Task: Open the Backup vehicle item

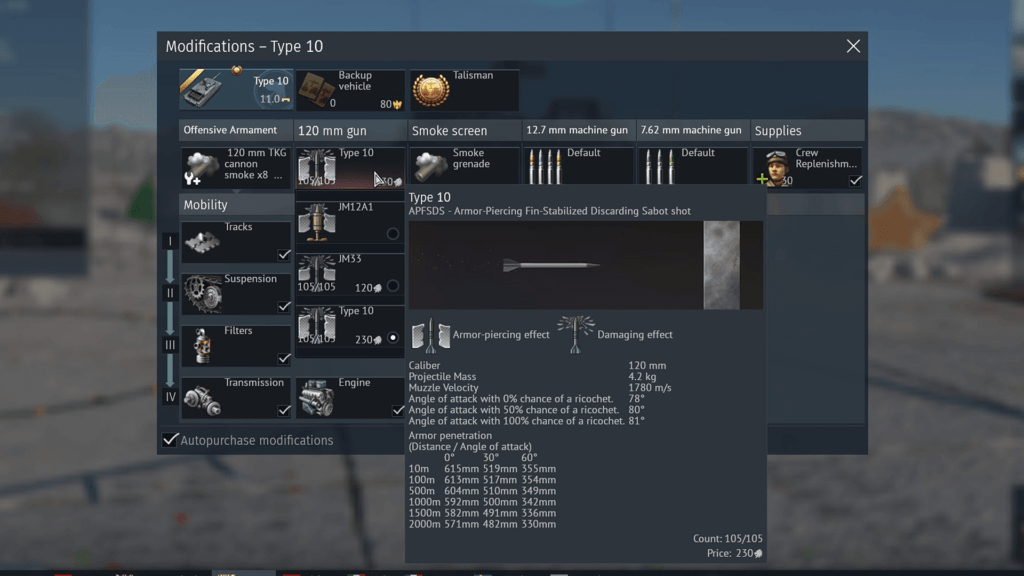Action: pos(350,89)
